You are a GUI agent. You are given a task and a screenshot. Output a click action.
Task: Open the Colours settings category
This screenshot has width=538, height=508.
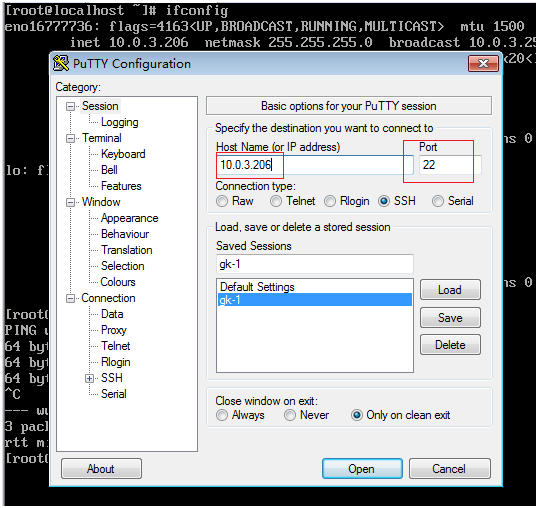(x=118, y=282)
